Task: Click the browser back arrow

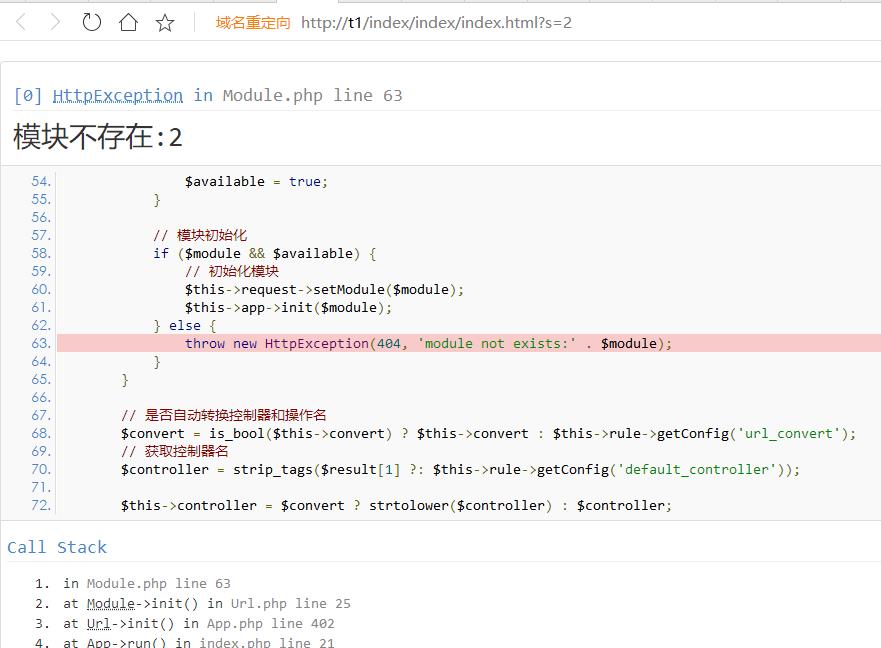Action: [21, 22]
